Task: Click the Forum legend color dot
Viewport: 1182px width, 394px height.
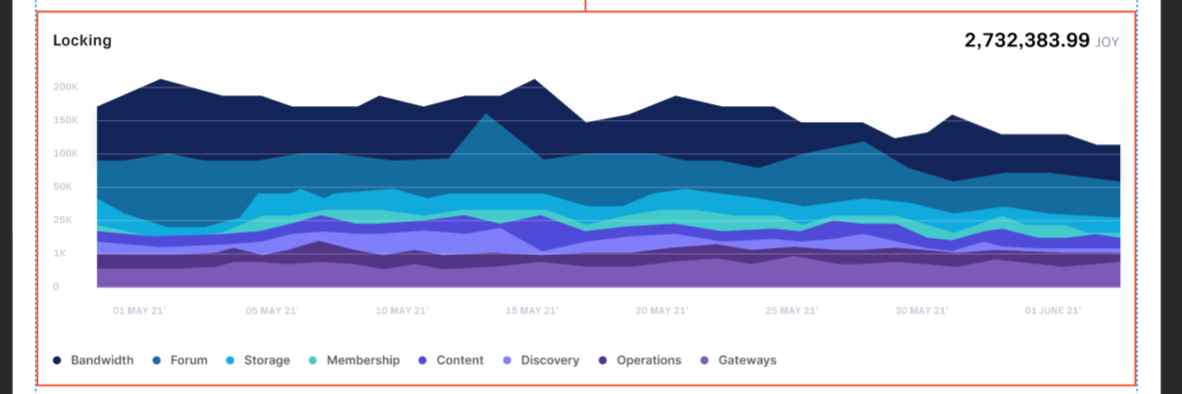Action: 157,361
